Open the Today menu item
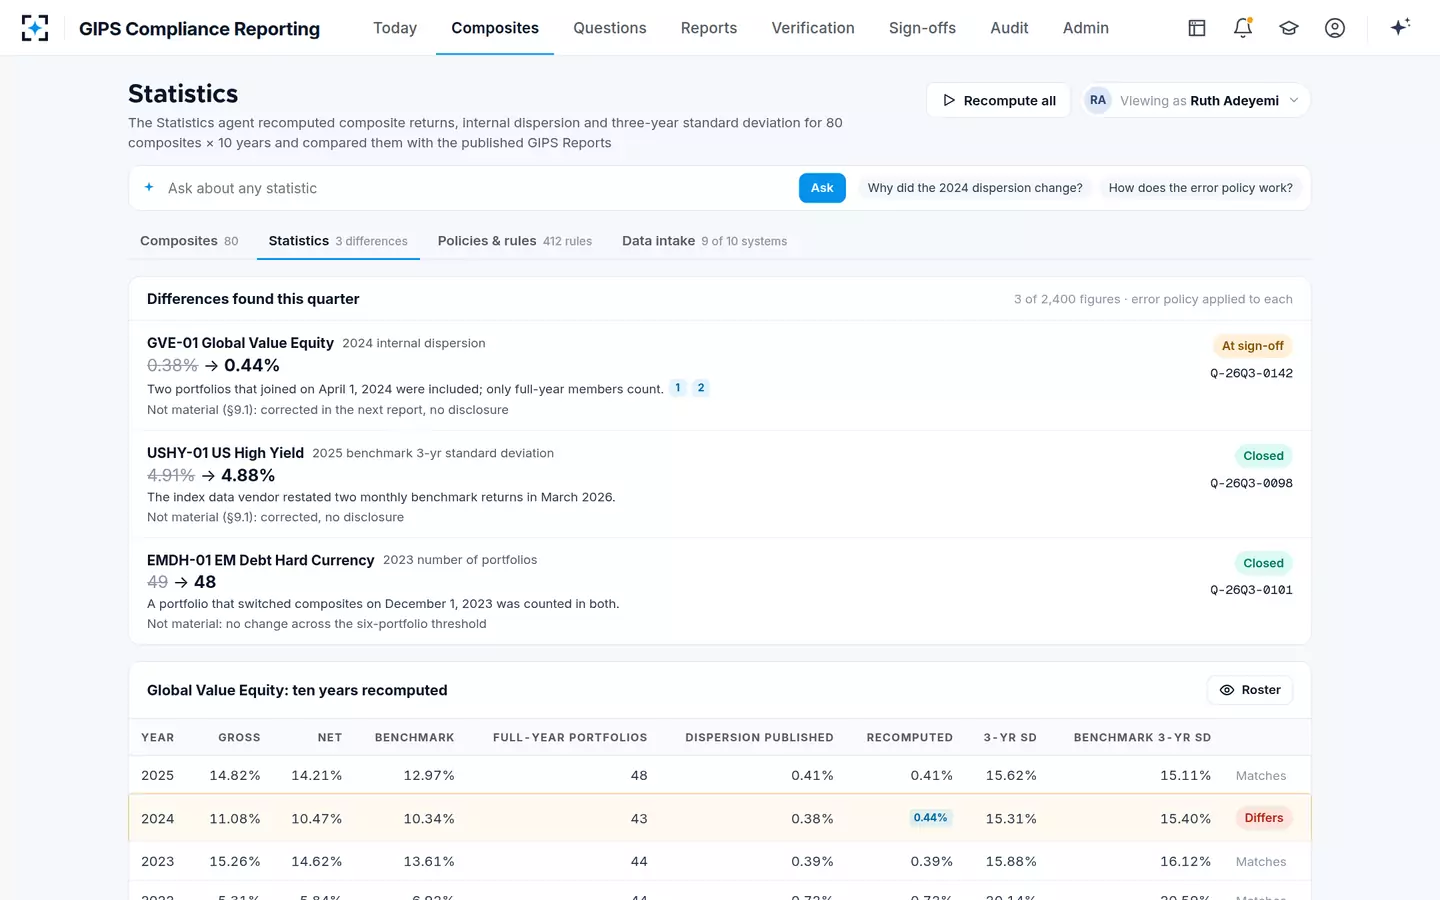 click(x=395, y=28)
